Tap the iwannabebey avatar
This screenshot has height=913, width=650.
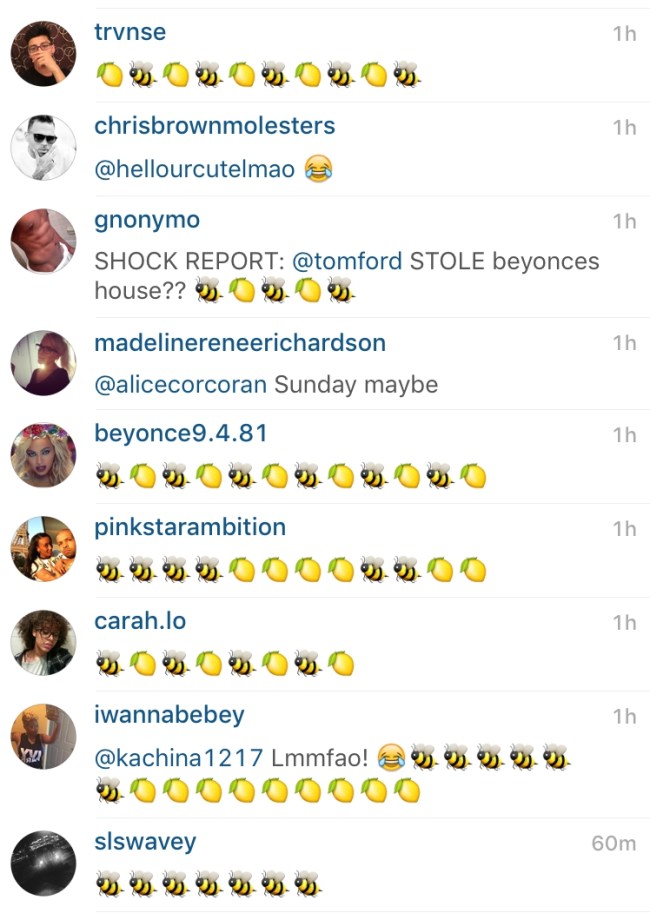click(43, 737)
